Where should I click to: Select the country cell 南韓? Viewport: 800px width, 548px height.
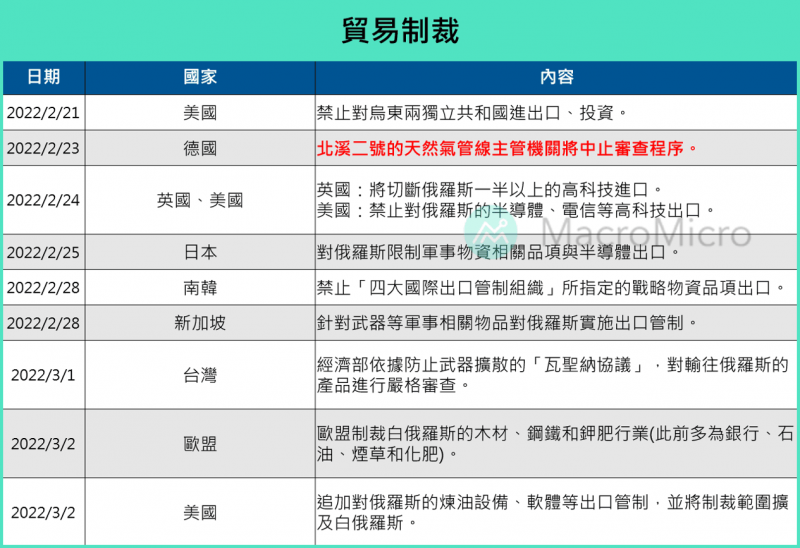200,288
